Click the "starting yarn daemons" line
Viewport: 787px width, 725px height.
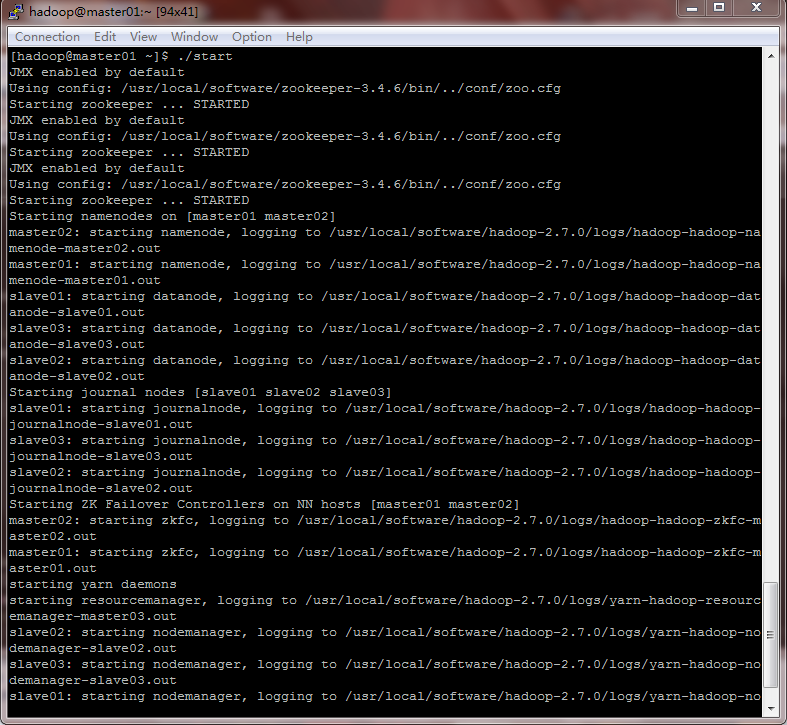coord(93,584)
